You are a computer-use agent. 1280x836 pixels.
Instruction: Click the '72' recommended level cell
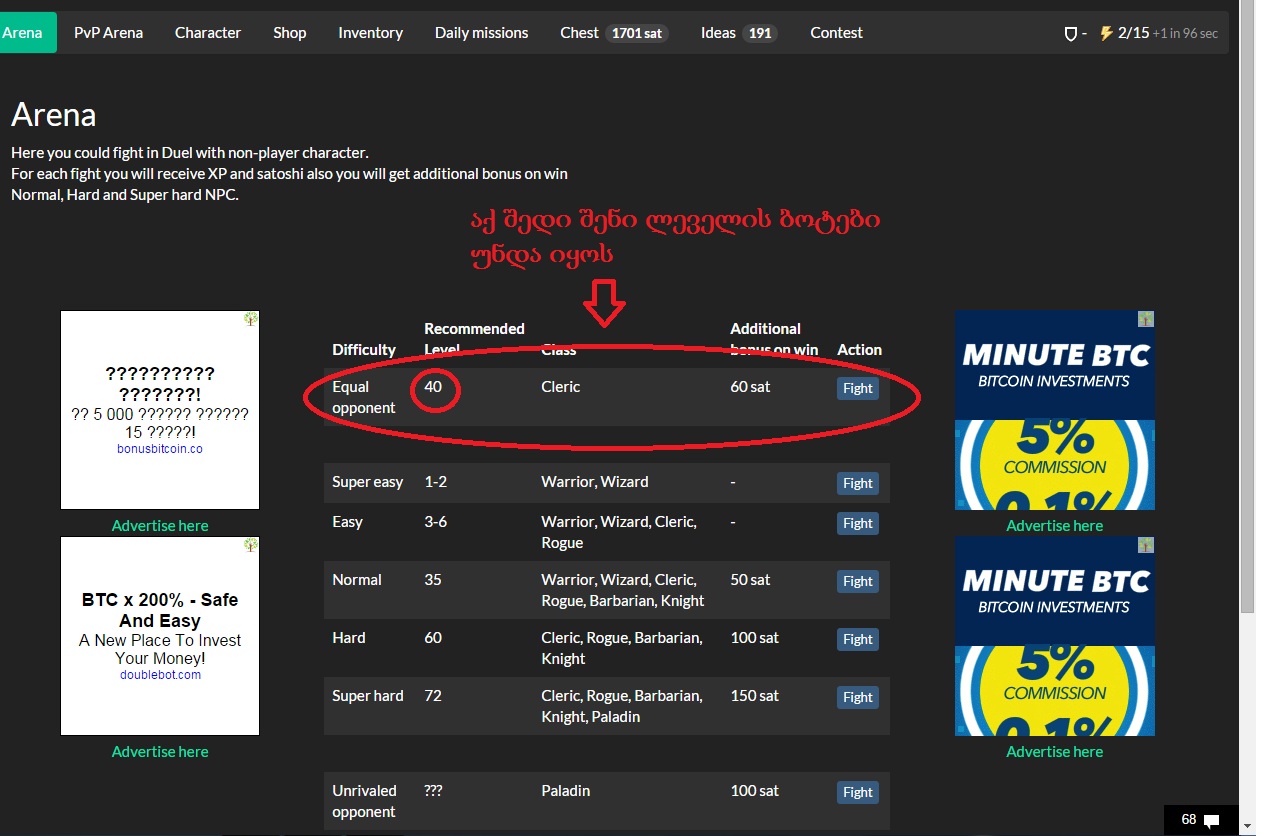click(433, 696)
